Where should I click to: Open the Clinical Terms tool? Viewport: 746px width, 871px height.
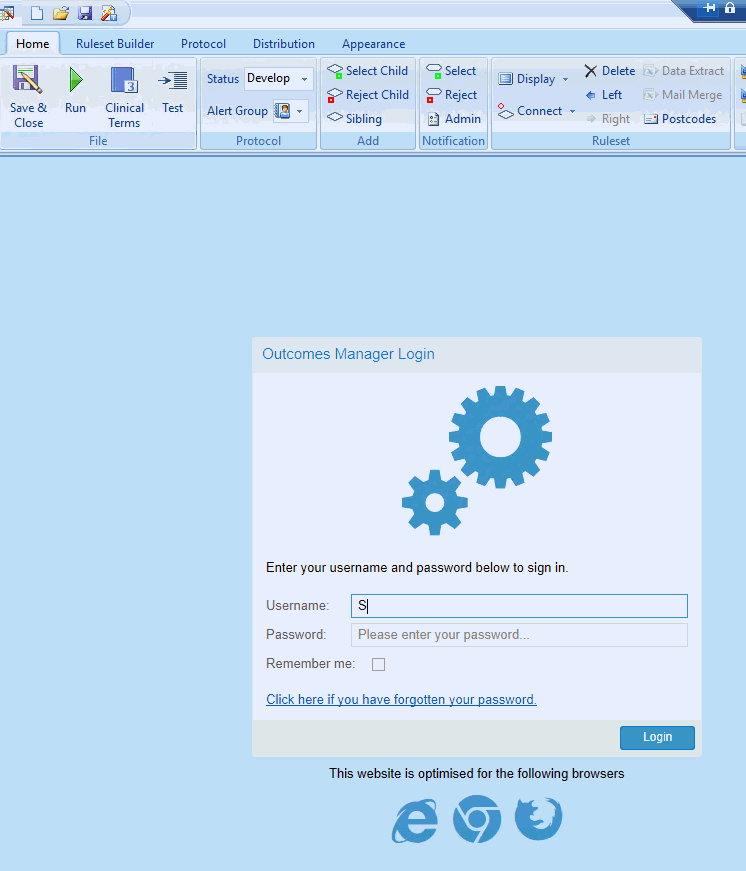tap(124, 82)
